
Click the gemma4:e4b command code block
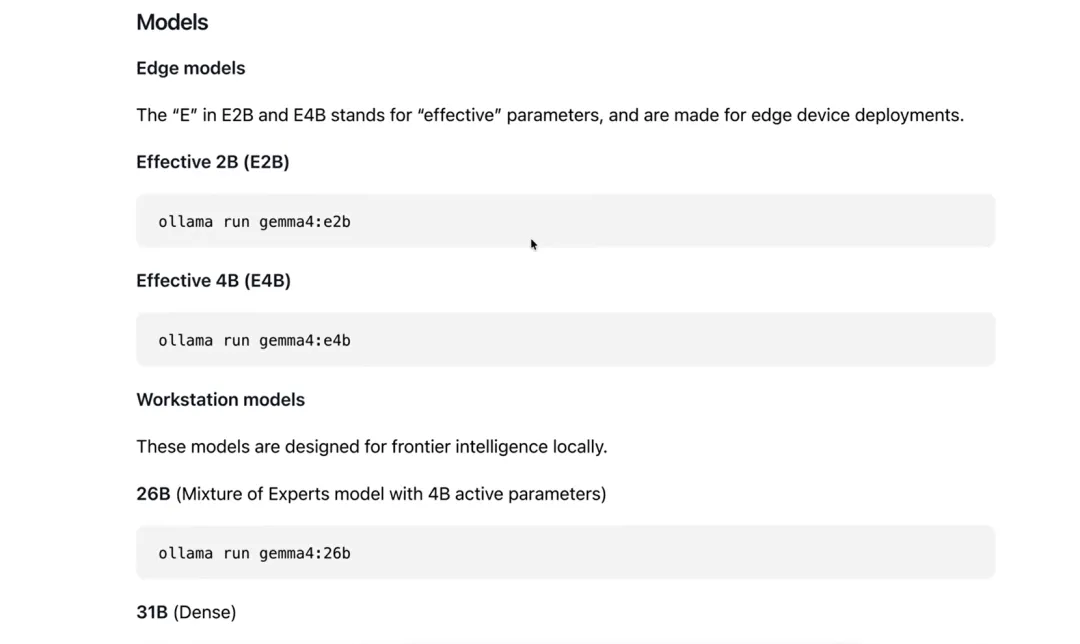click(565, 340)
